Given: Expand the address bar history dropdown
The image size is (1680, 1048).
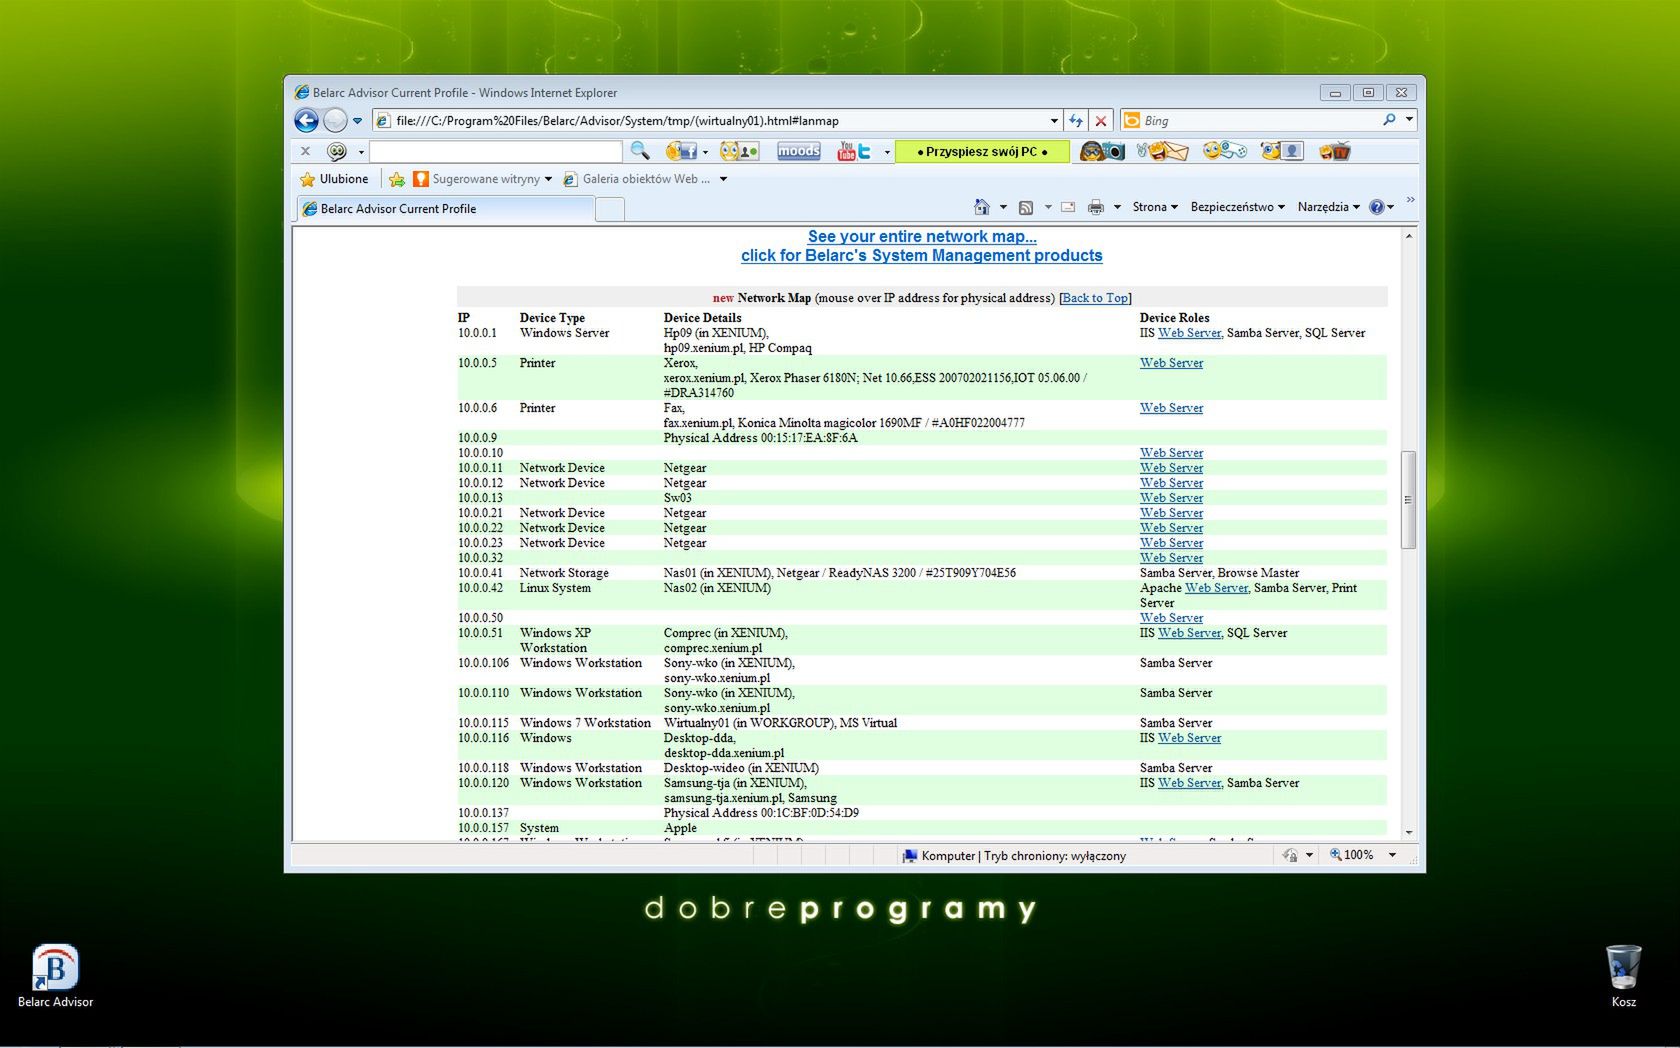Looking at the screenshot, I should click(1054, 121).
